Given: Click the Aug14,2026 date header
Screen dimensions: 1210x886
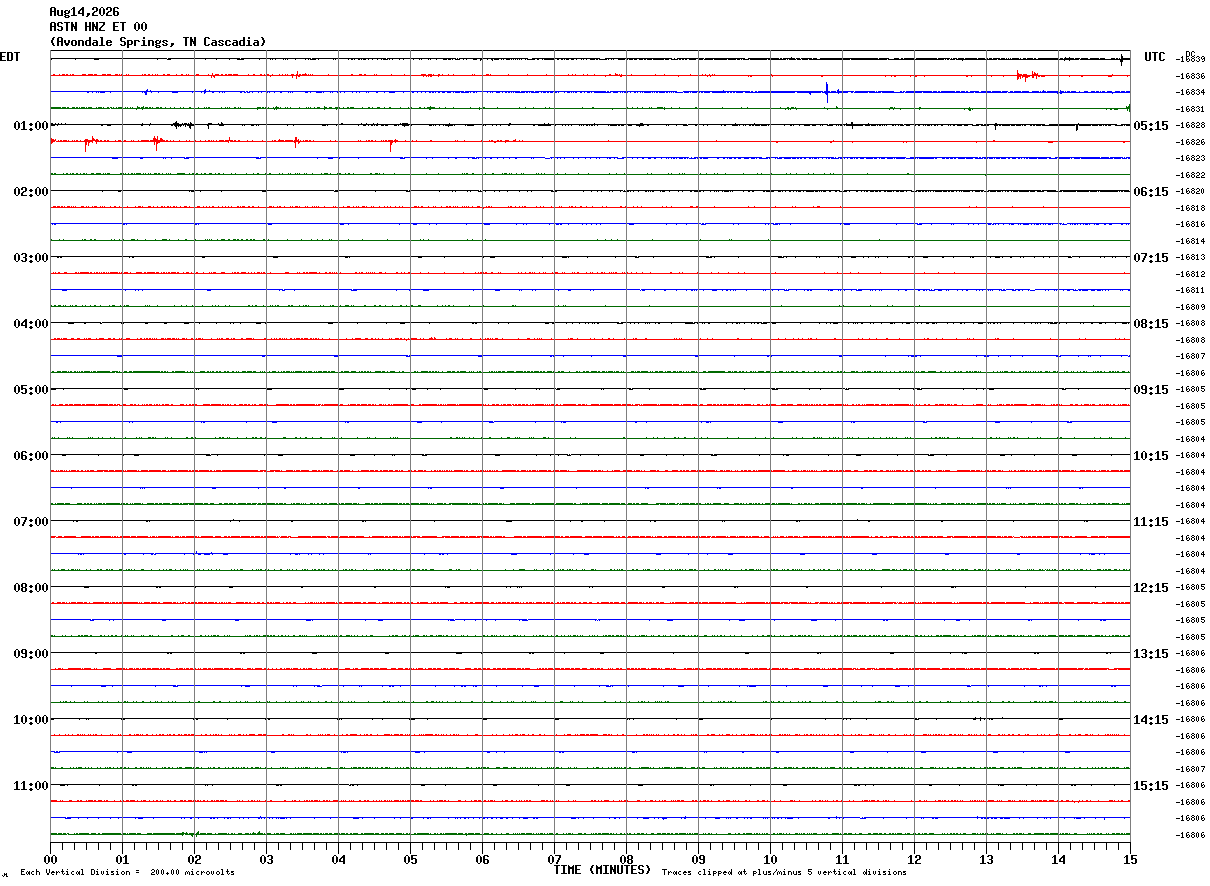Looking at the screenshot, I should click(85, 12).
